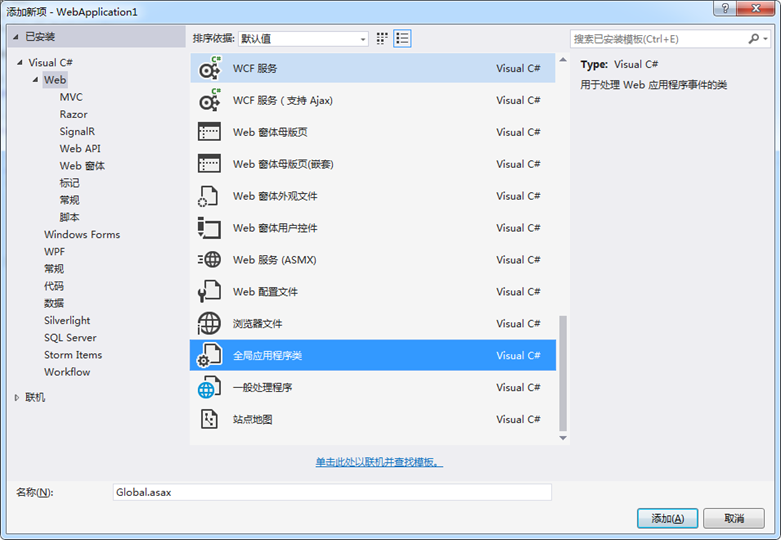Viewport: 781px width, 540px height.
Task: Select Web 服务 (ASMX) template name
Action: tap(274, 260)
